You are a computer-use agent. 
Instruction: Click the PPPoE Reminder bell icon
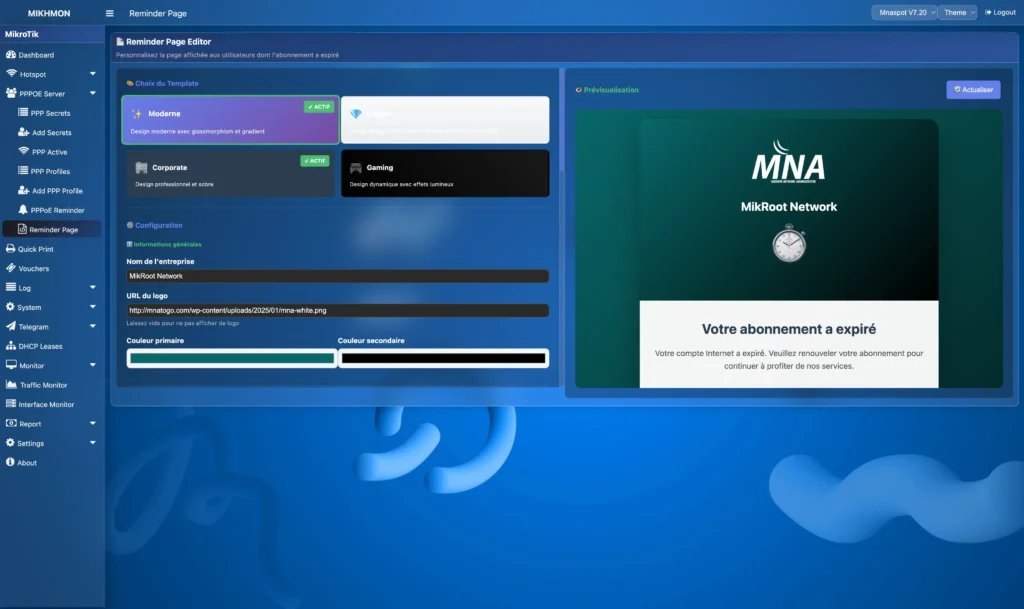point(23,210)
